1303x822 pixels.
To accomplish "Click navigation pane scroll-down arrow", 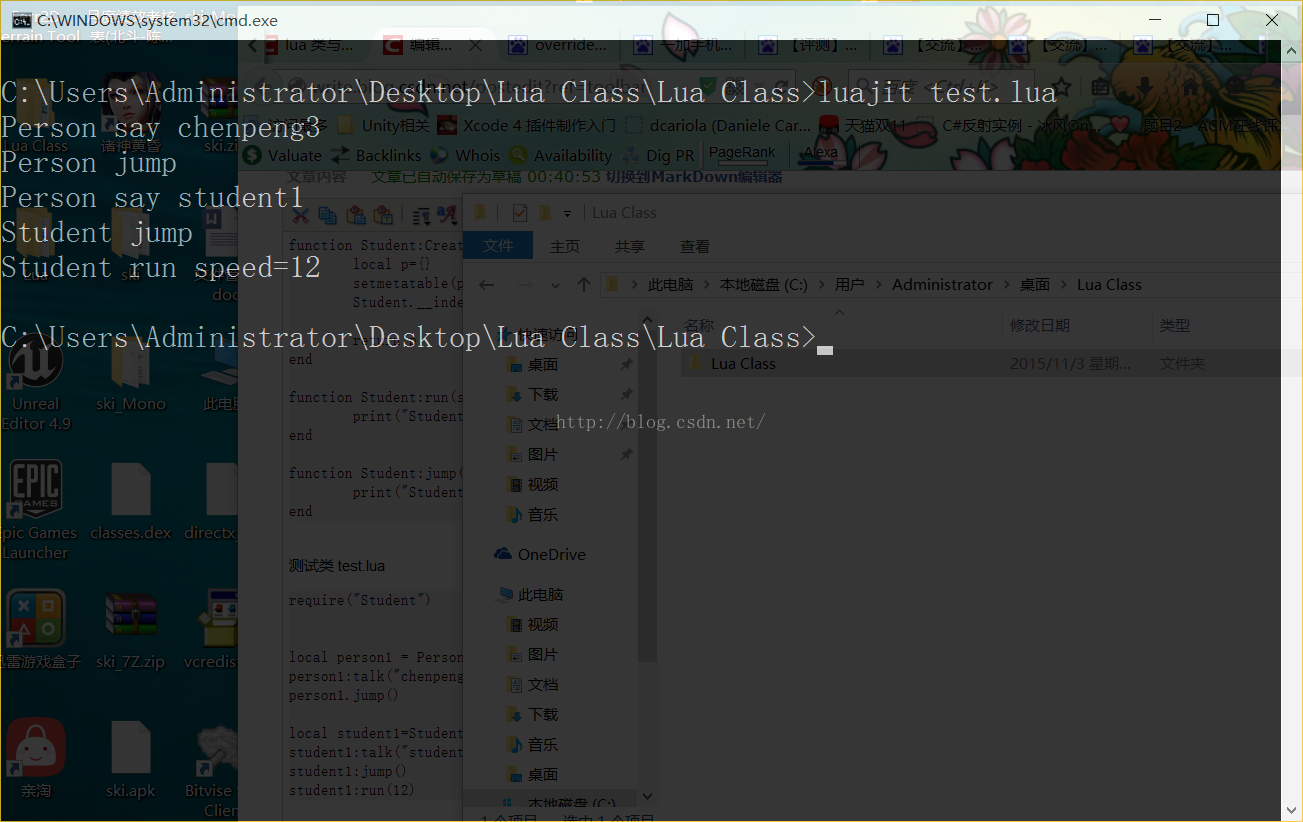I will tap(647, 796).
